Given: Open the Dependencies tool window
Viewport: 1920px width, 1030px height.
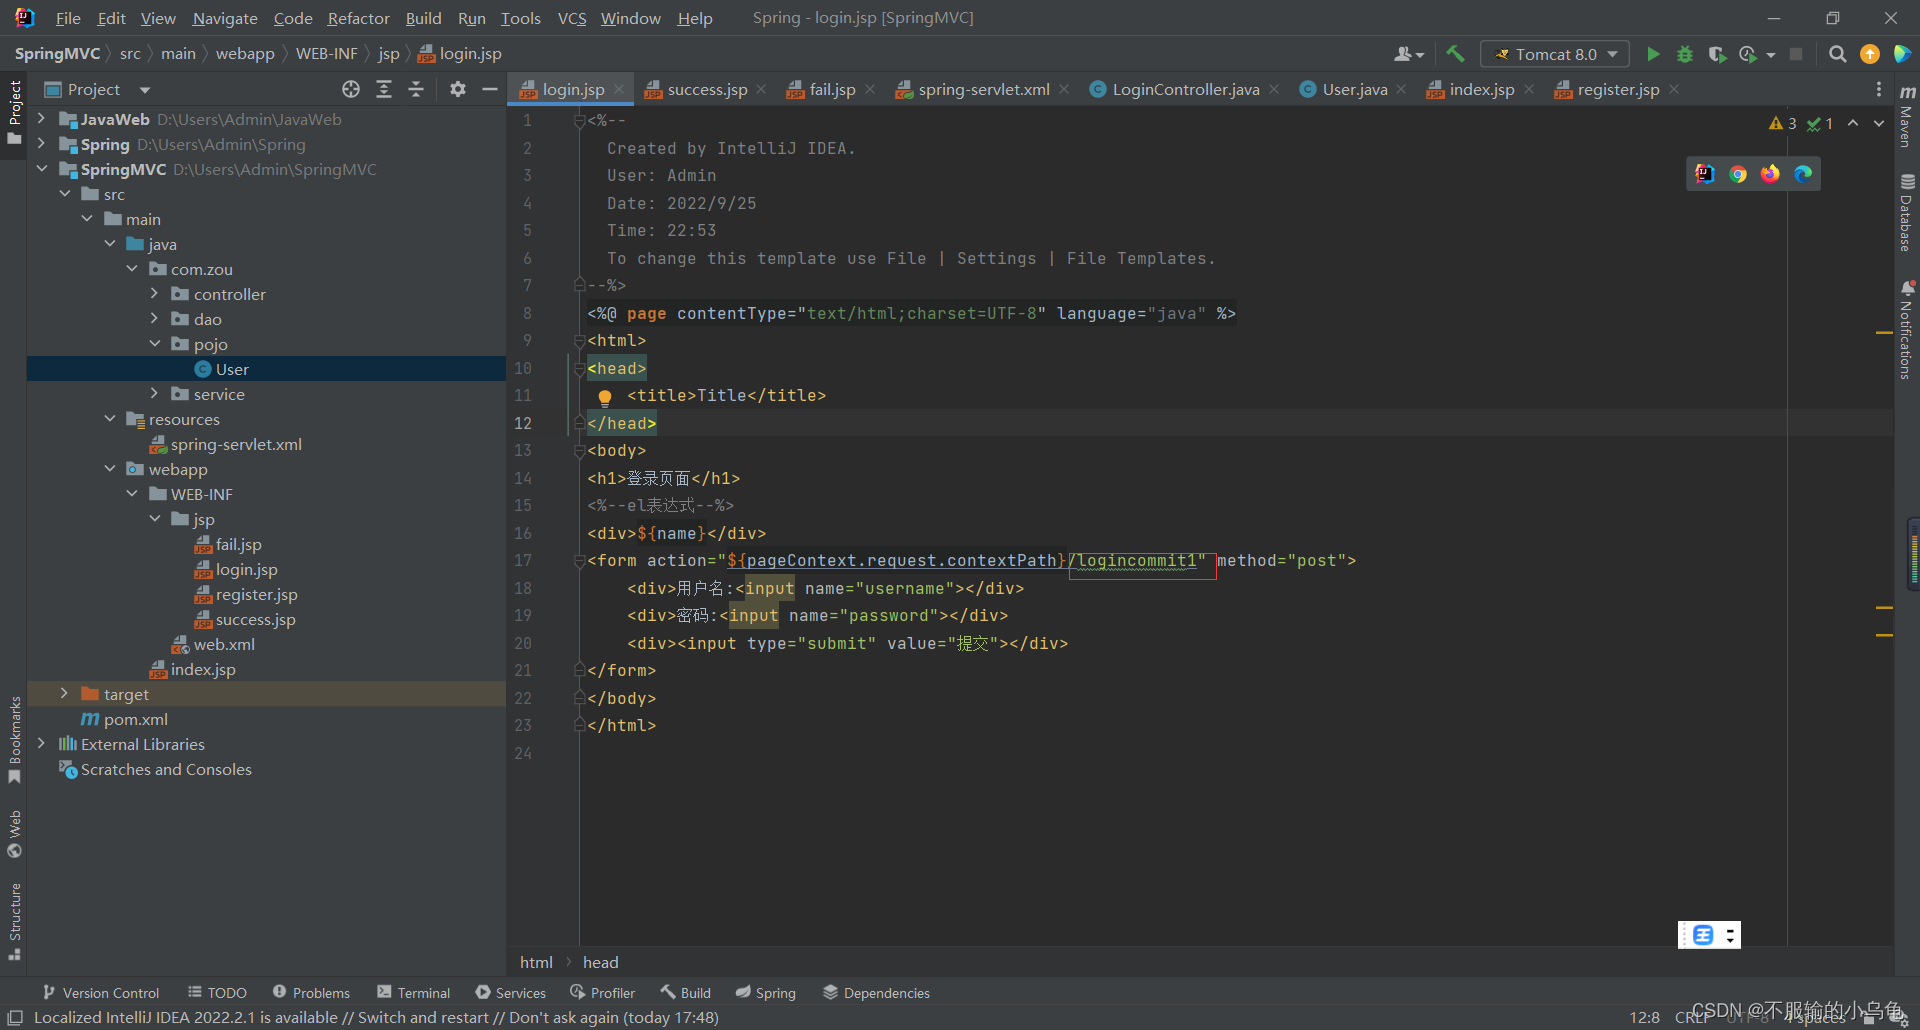Looking at the screenshot, I should [x=876, y=993].
